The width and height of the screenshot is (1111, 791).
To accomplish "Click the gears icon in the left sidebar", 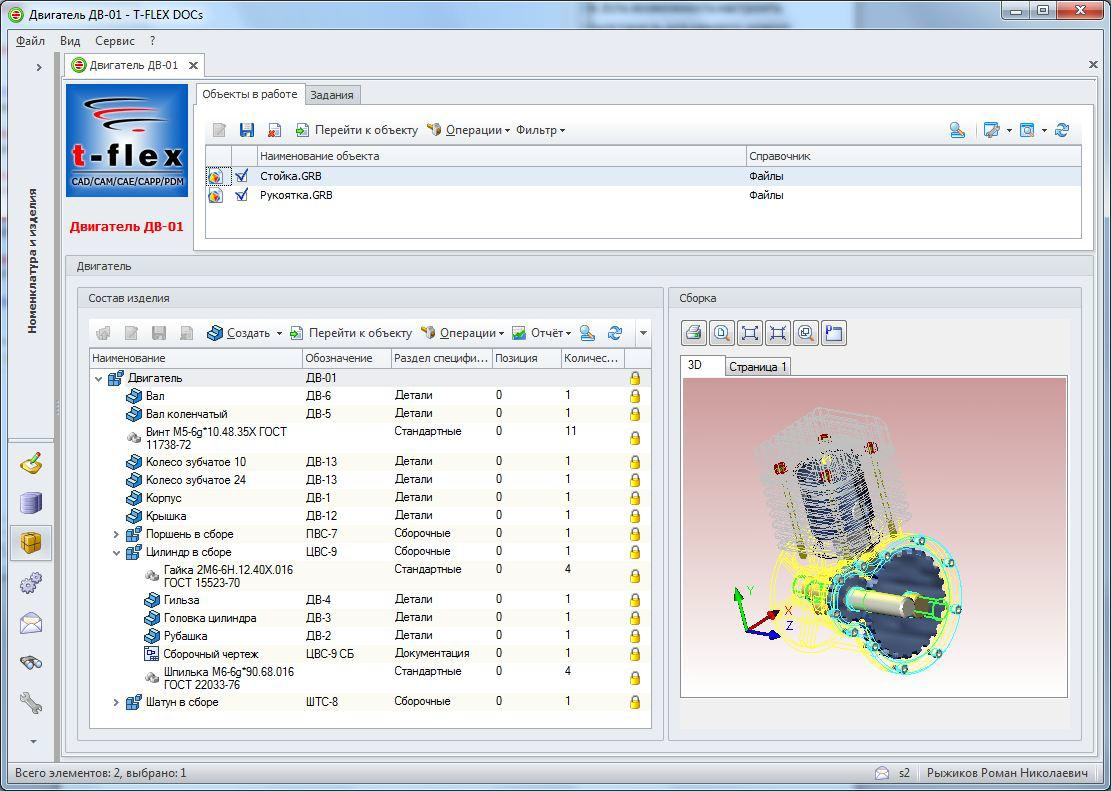I will tap(31, 582).
